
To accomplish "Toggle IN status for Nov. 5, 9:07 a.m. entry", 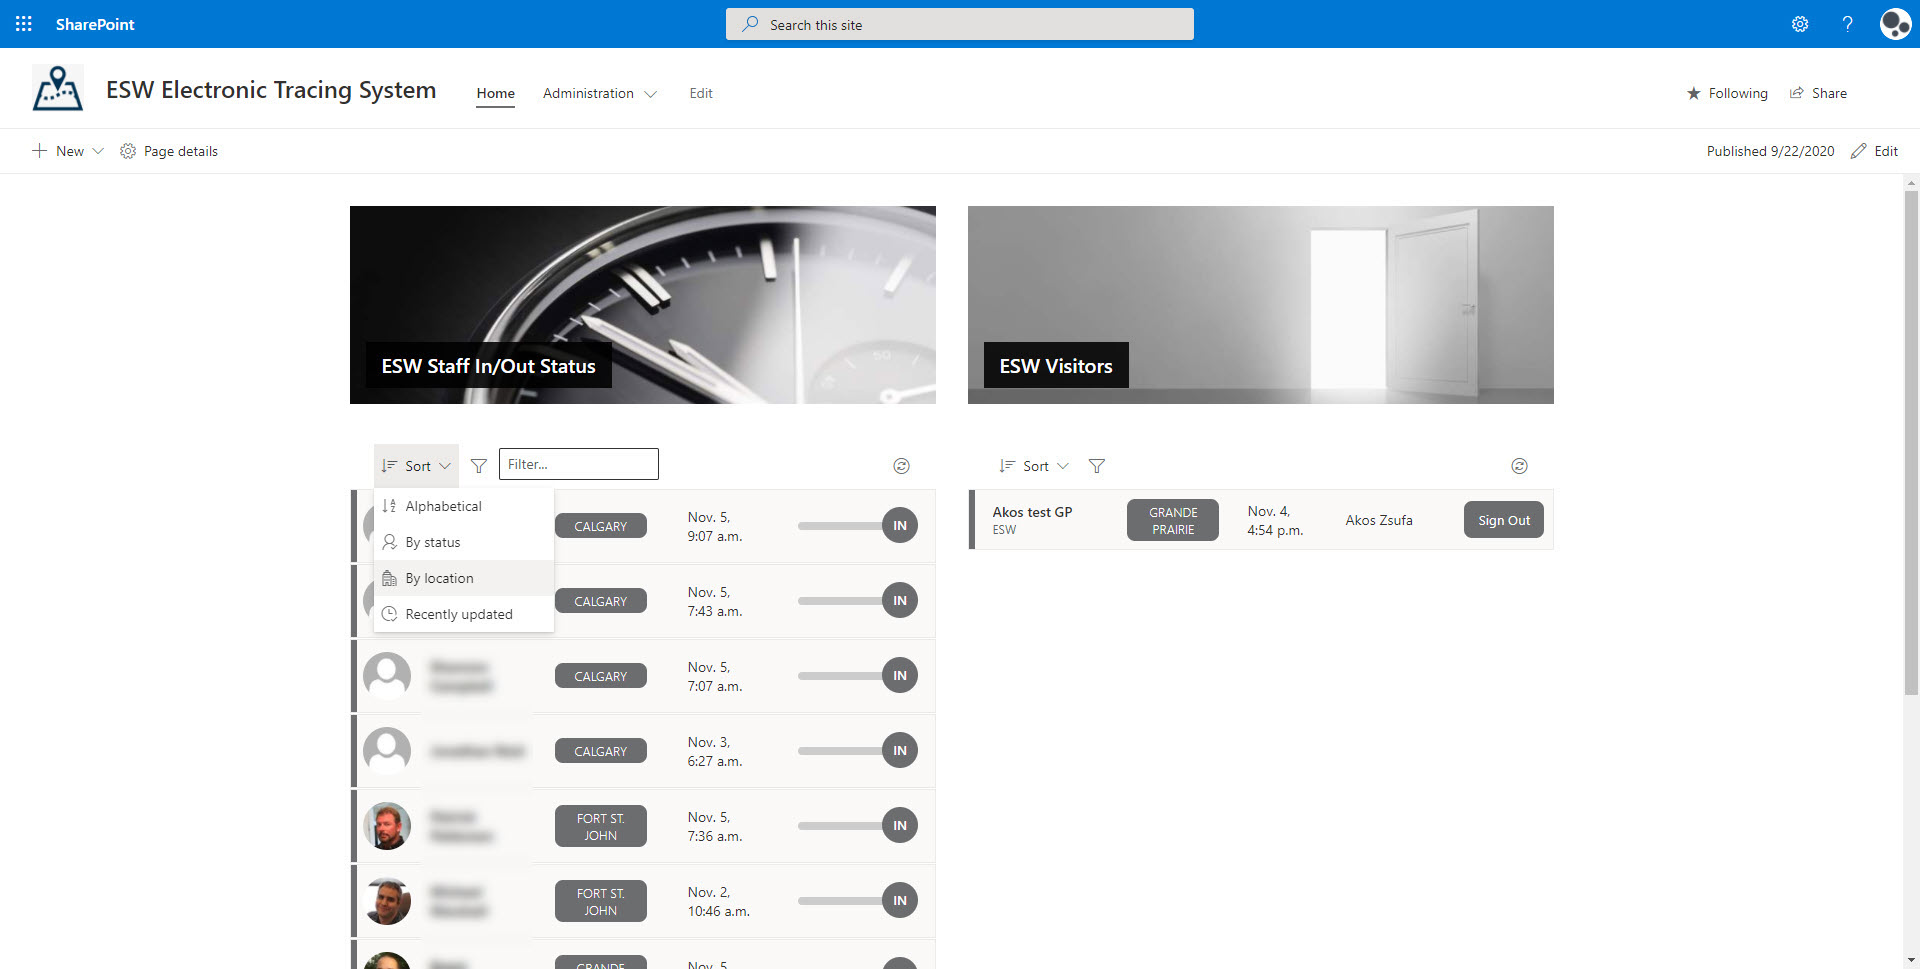I will tap(899, 526).
